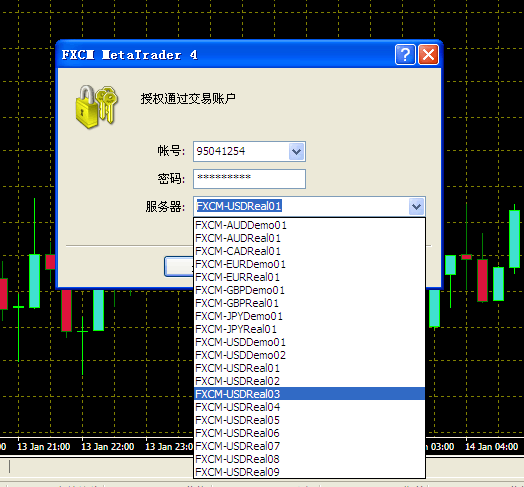Select FXCM-GBPDemo01 from the server list
524x487 pixels.
tap(309, 290)
